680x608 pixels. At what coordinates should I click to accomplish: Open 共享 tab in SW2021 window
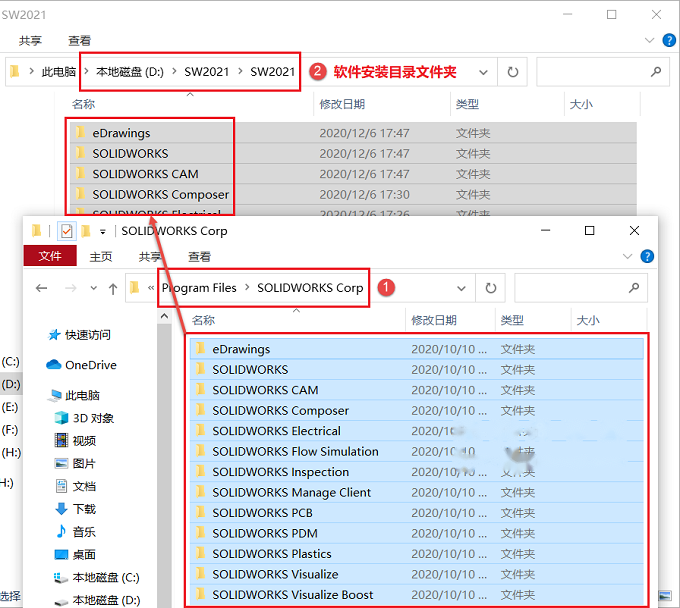pos(30,41)
